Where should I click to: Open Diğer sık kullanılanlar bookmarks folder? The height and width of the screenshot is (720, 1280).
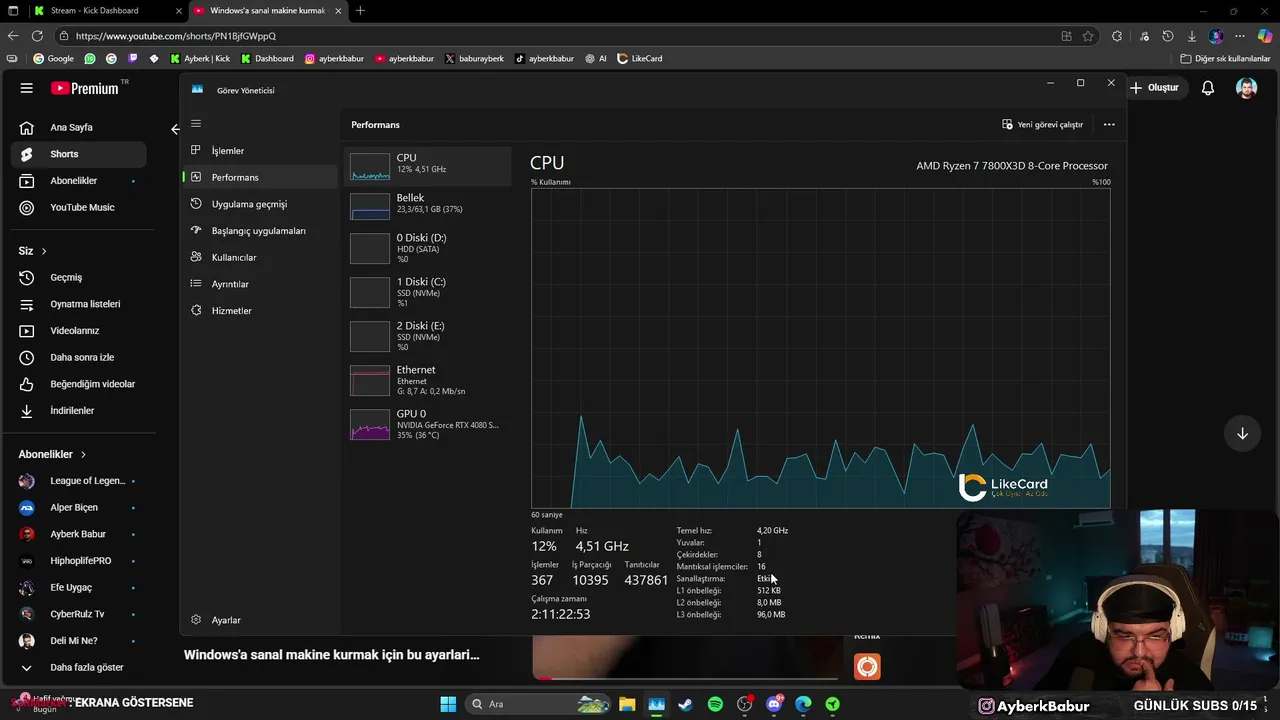pyautogui.click(x=1225, y=59)
